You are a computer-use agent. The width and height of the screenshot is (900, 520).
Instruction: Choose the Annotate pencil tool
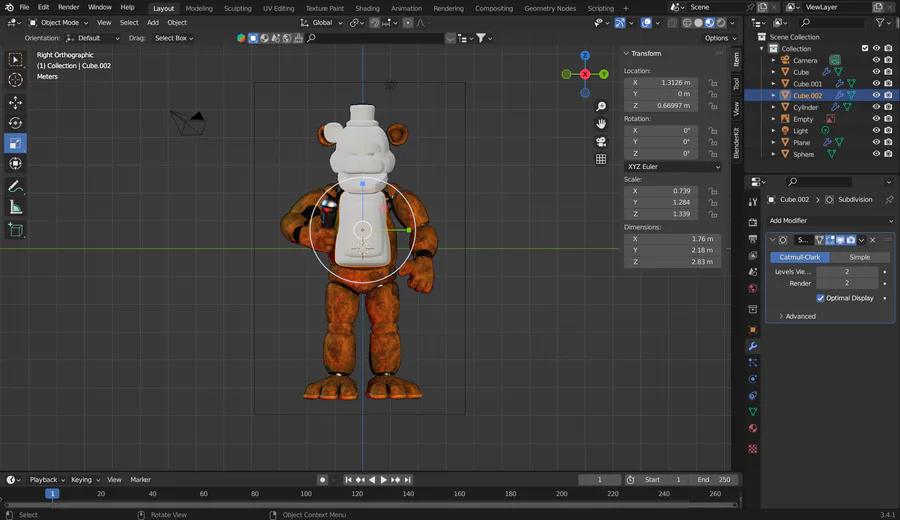pos(15,187)
